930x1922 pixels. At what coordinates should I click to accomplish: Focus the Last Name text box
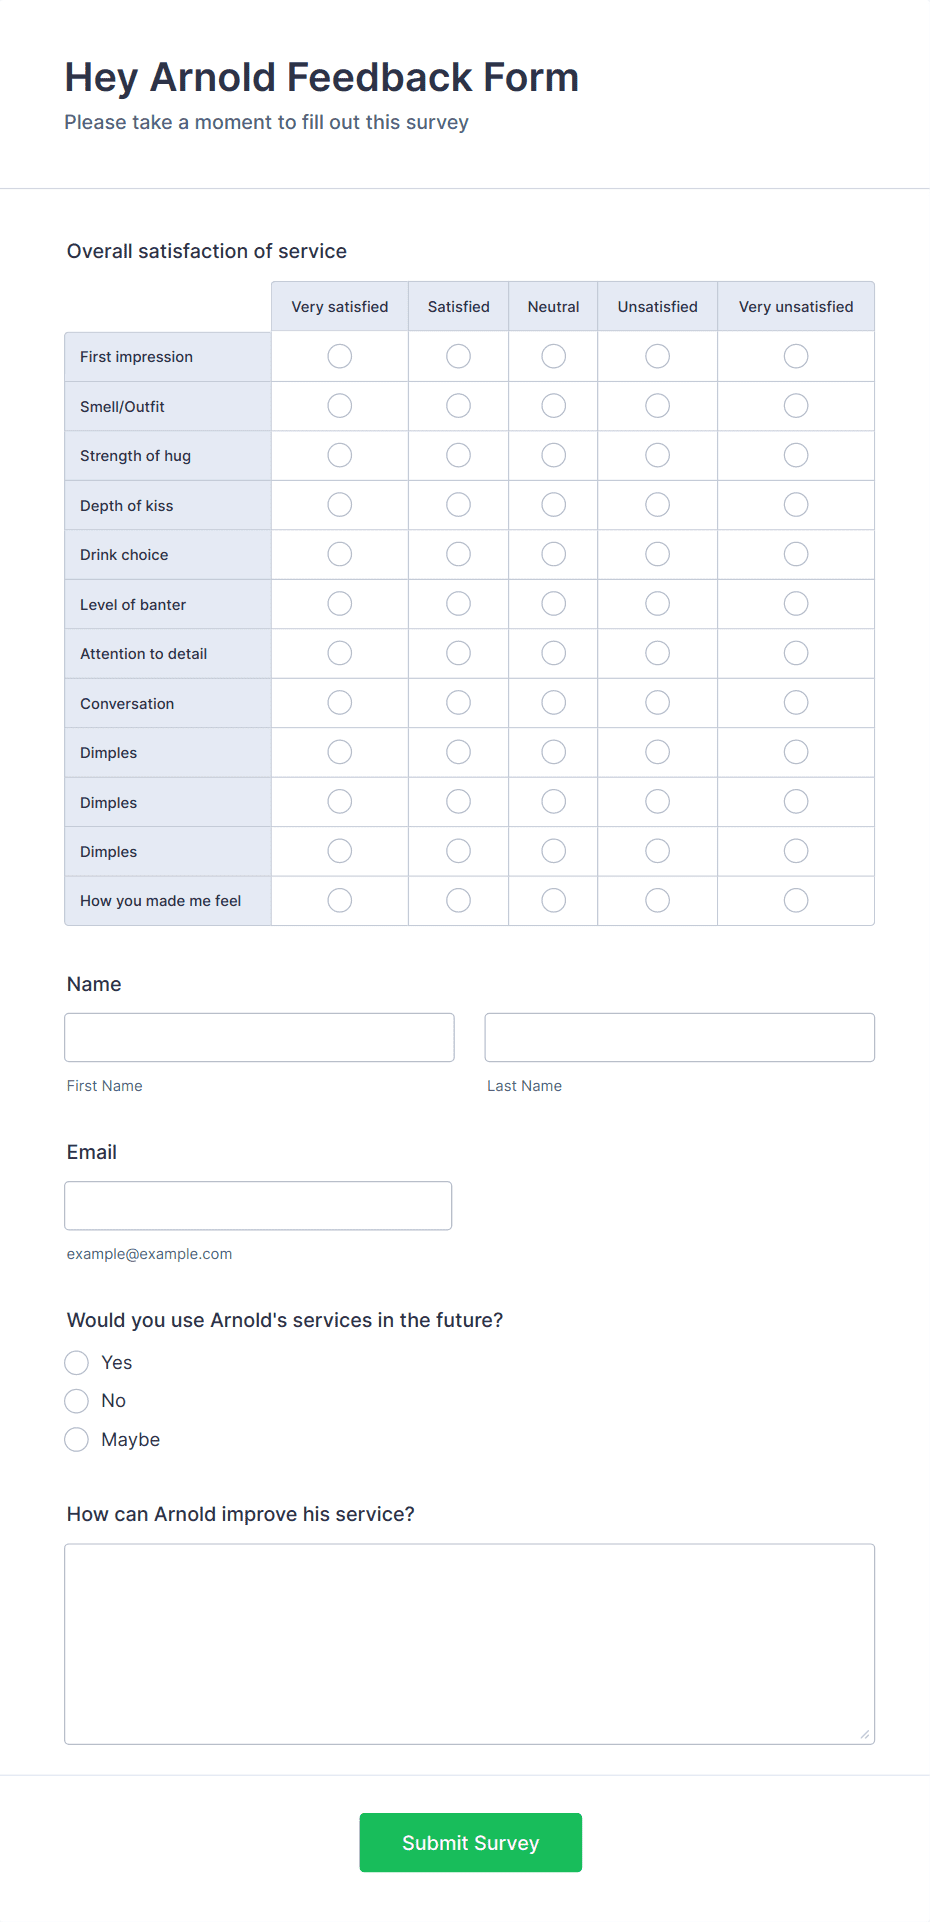coord(679,1037)
